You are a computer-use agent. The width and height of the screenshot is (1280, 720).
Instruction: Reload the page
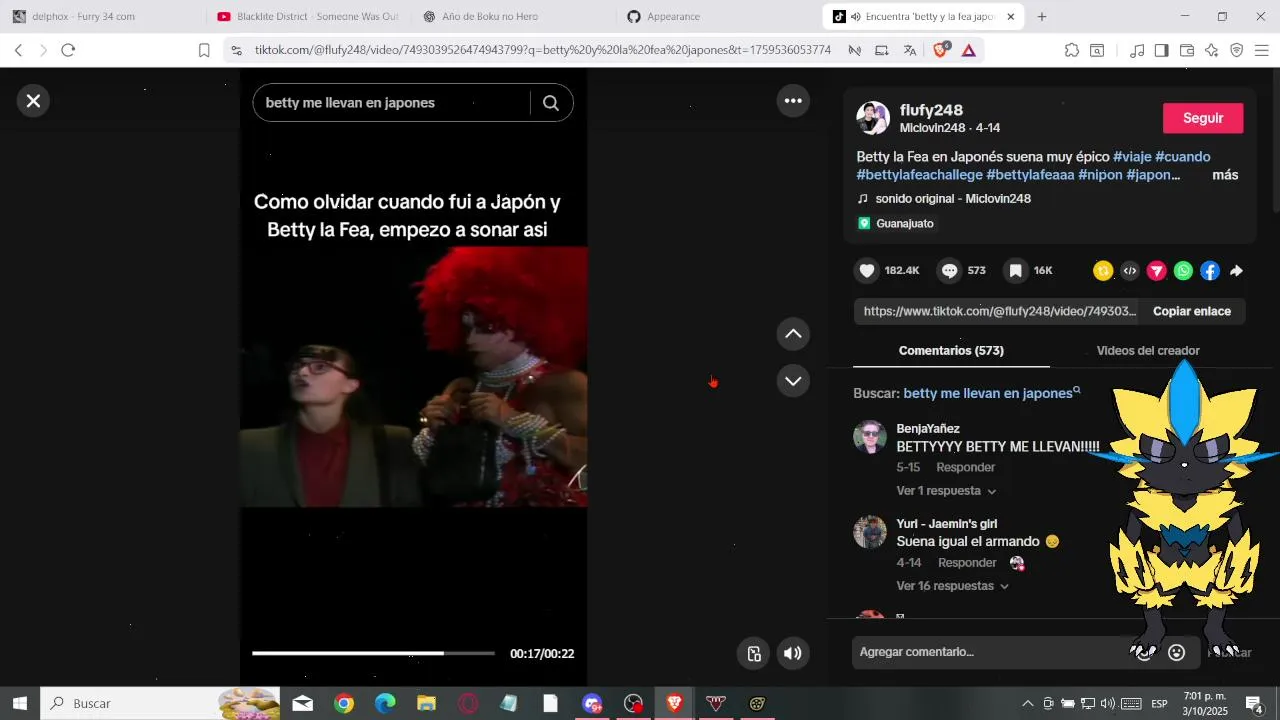coord(68,50)
